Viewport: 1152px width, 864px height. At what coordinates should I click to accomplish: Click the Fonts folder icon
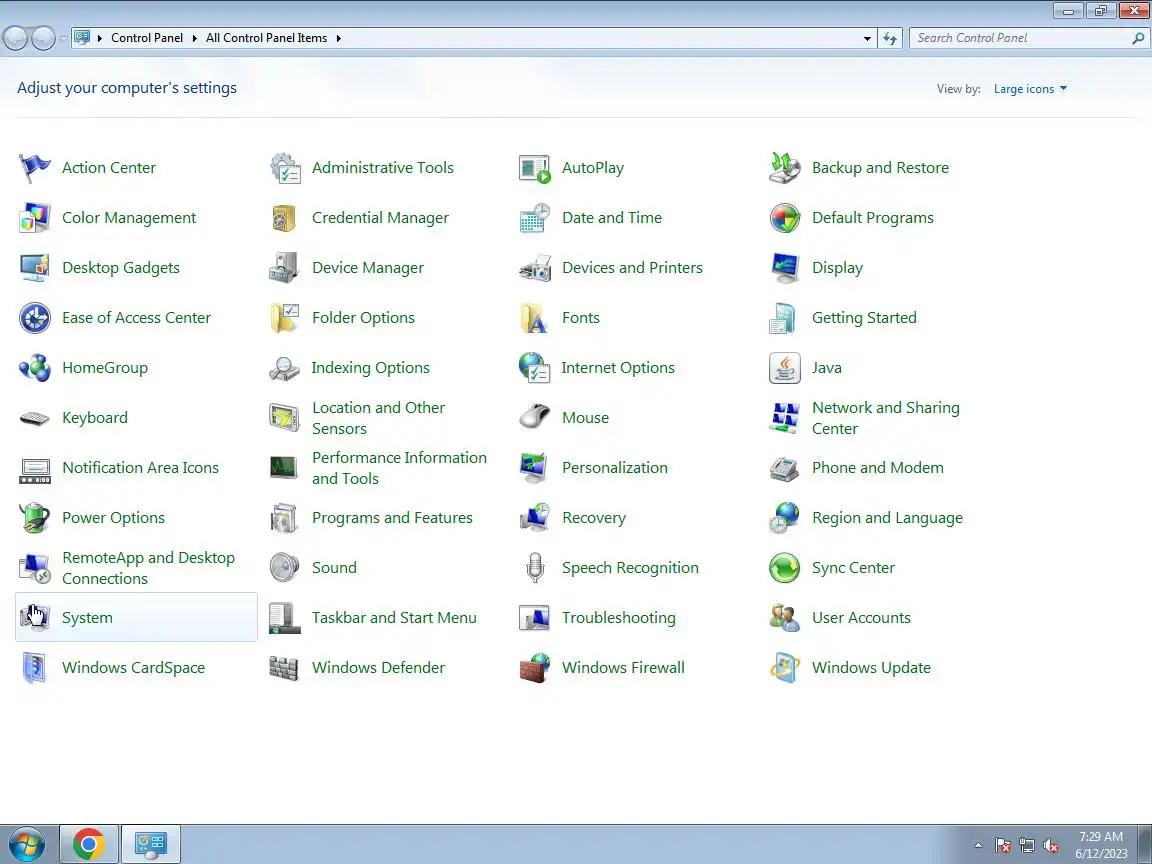[534, 318]
